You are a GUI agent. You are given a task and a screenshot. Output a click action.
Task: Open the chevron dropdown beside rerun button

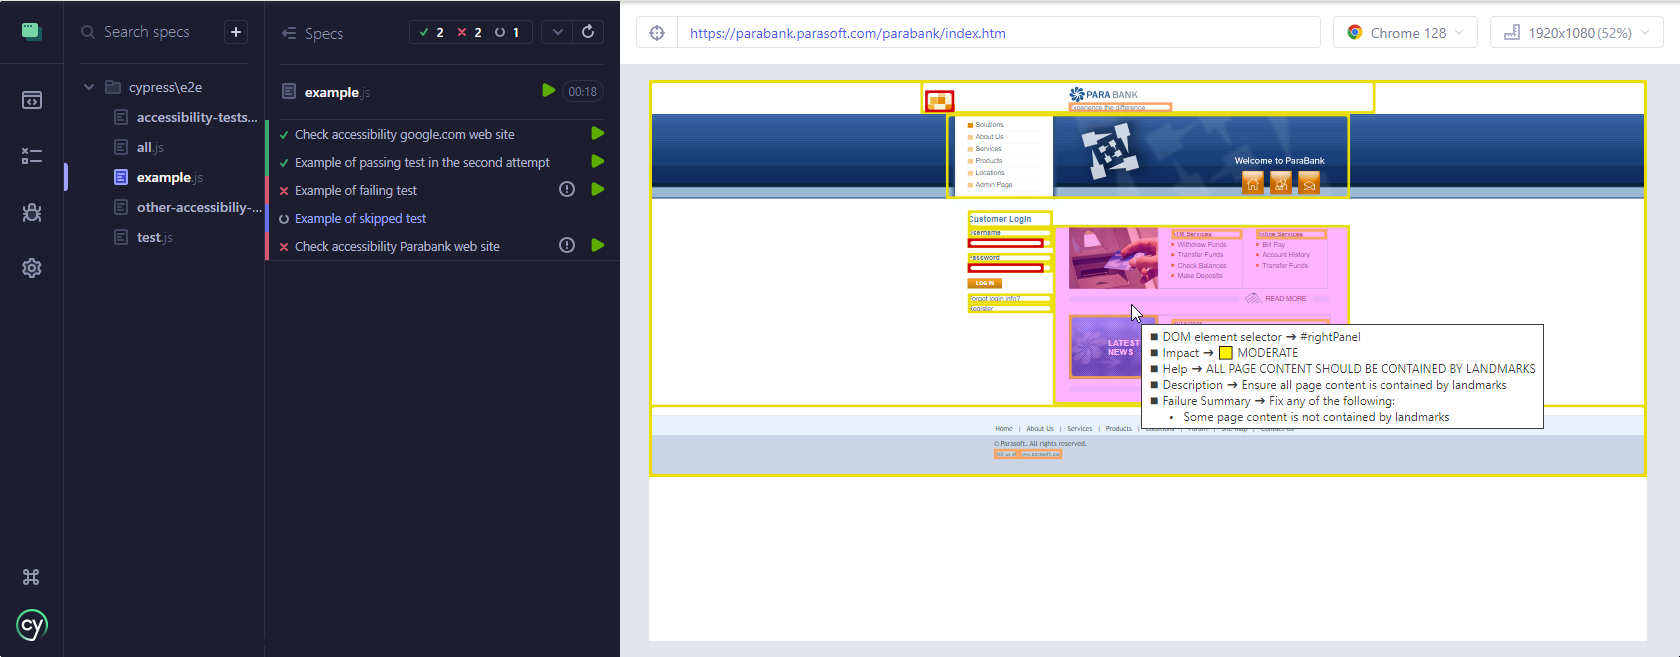[558, 32]
